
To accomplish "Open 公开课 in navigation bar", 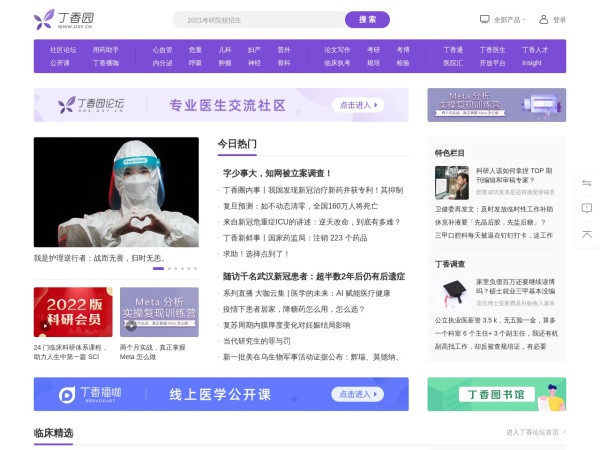I will point(60,63).
